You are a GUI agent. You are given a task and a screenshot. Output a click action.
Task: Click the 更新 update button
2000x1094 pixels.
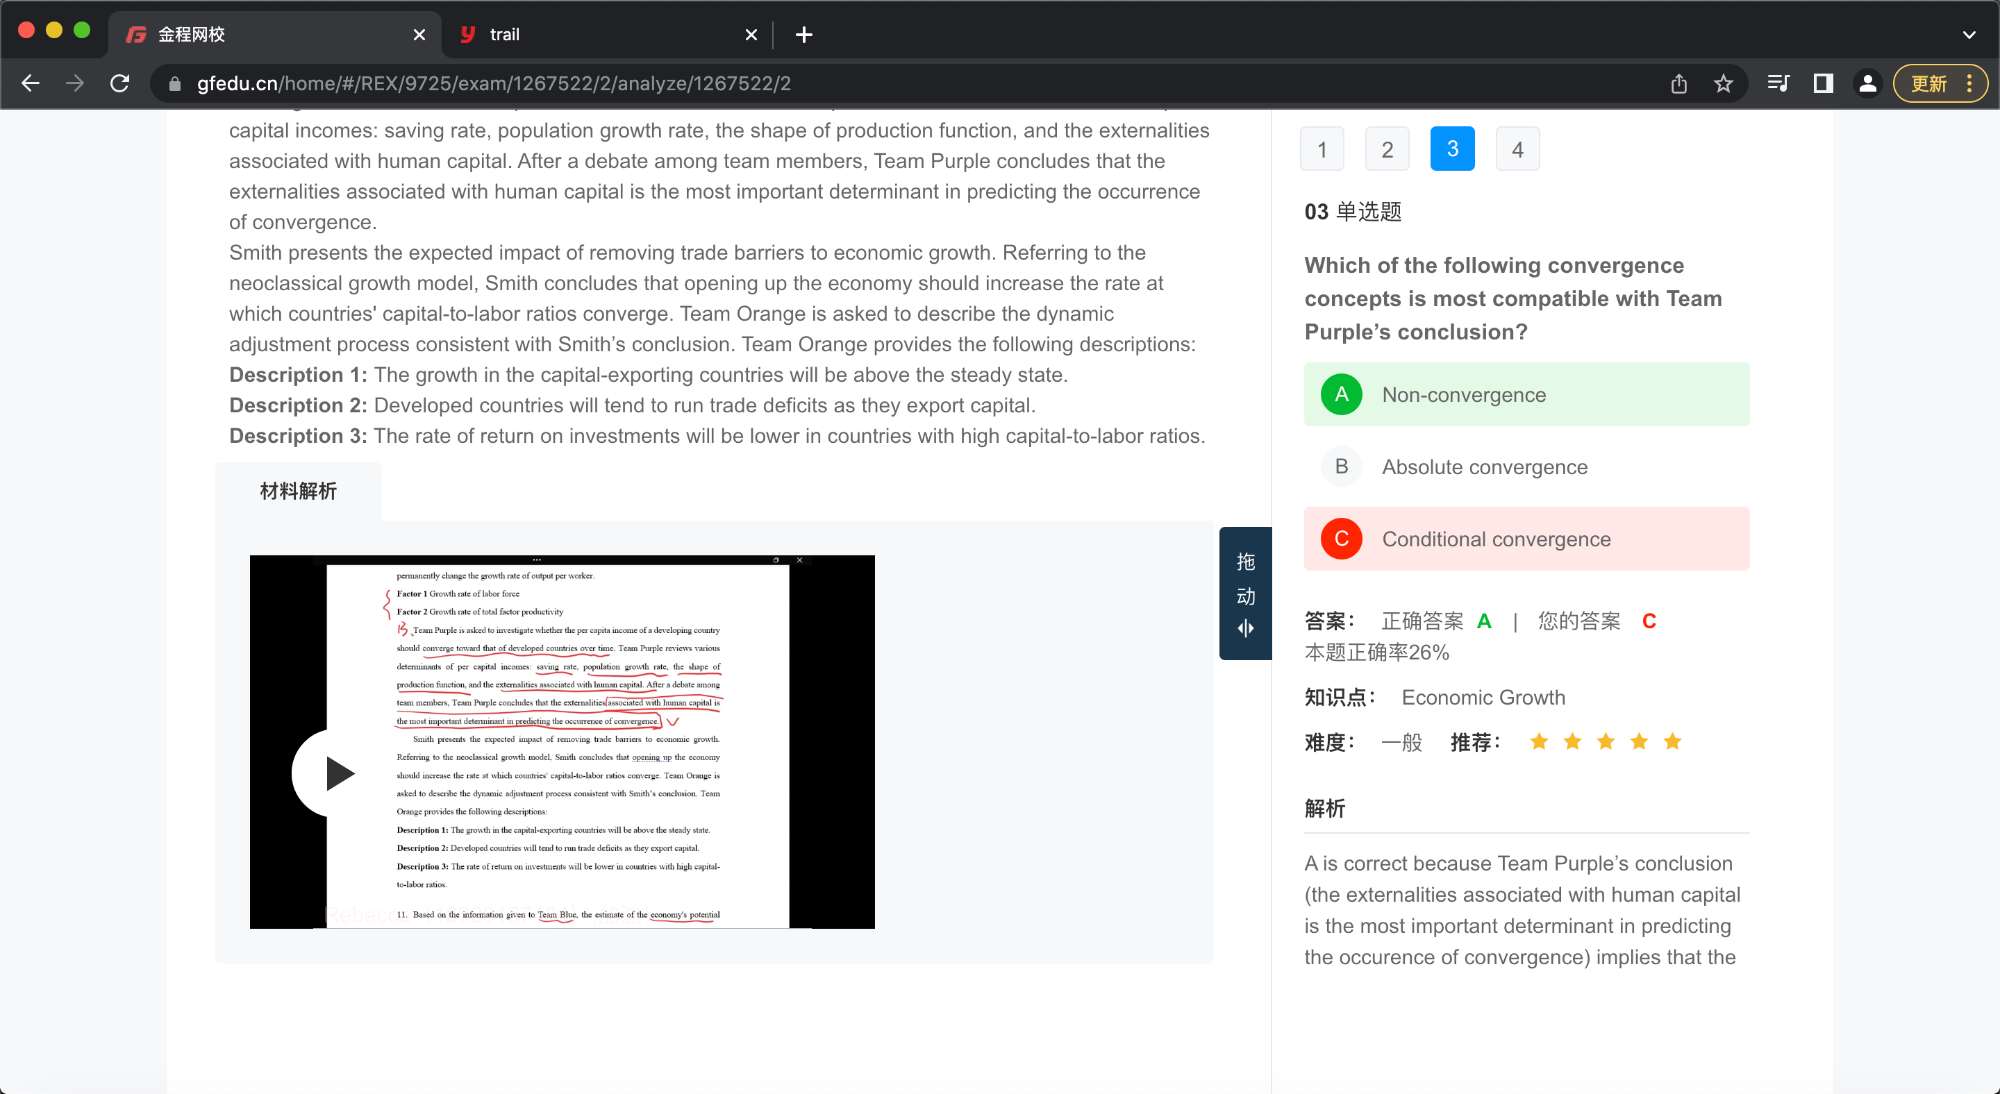(x=1928, y=84)
